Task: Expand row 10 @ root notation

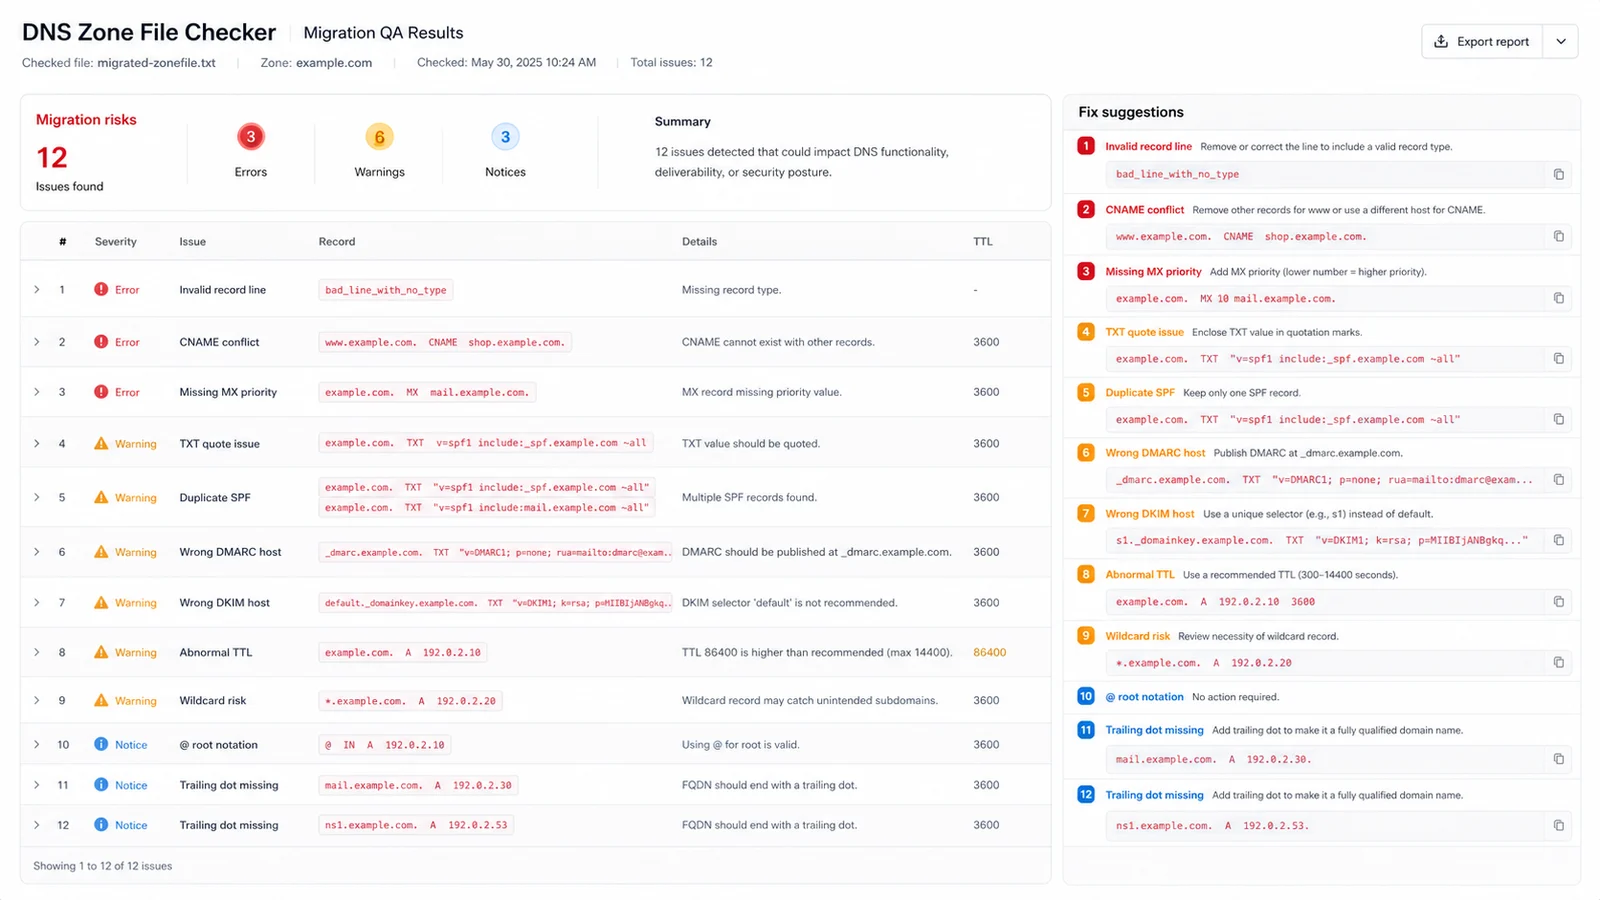Action: pos(37,744)
